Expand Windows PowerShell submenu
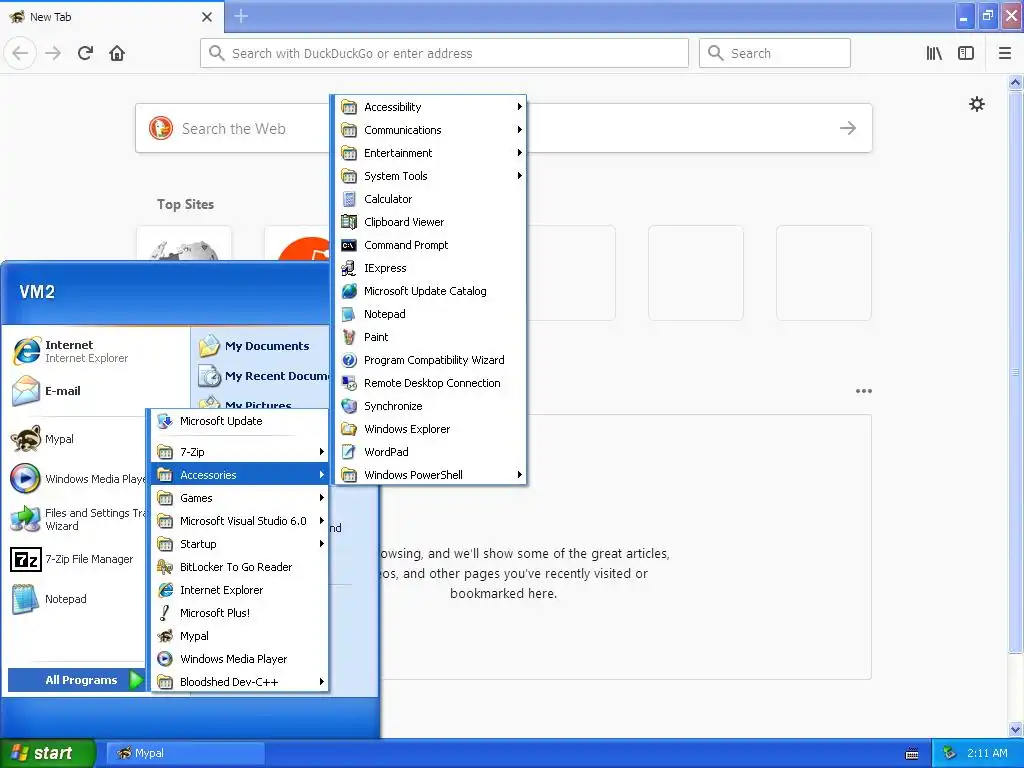 coord(430,475)
